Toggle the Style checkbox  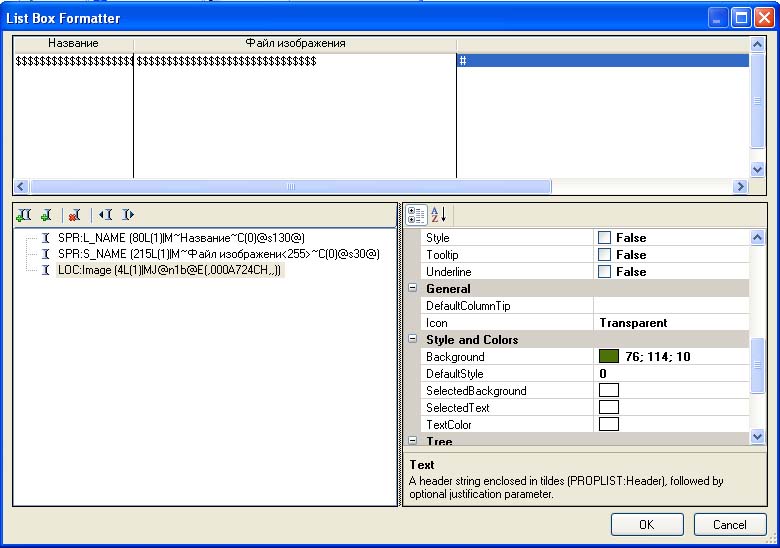pyautogui.click(x=604, y=238)
